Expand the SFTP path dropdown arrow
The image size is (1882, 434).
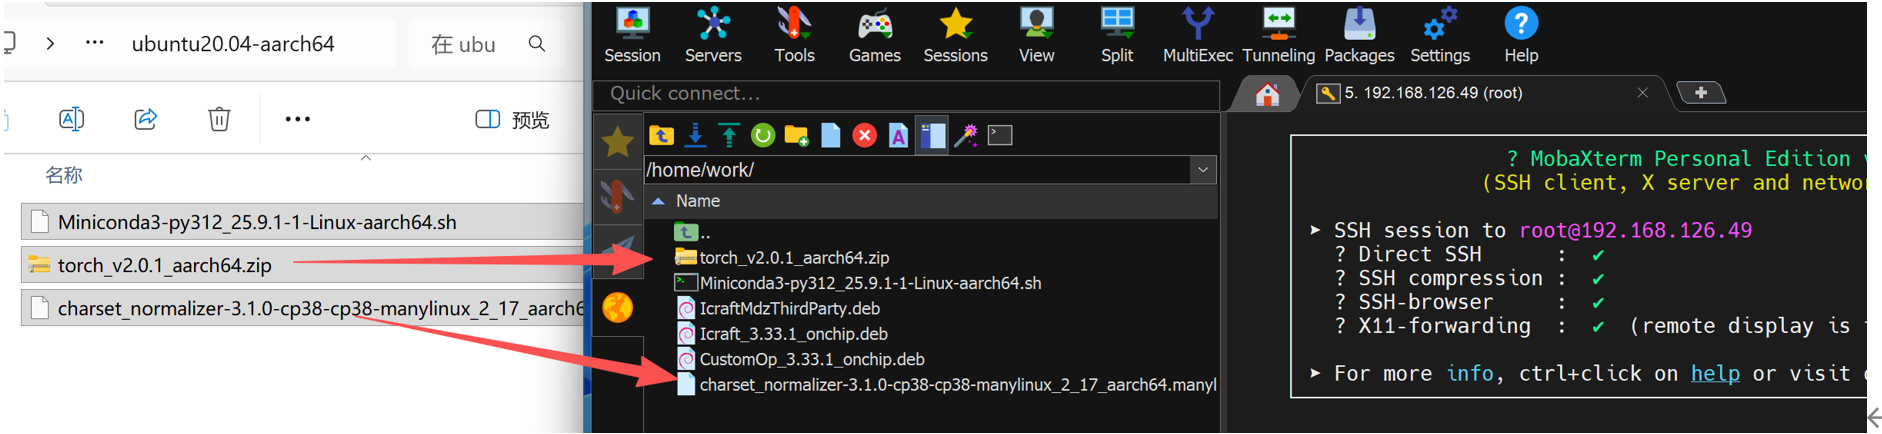click(1203, 170)
